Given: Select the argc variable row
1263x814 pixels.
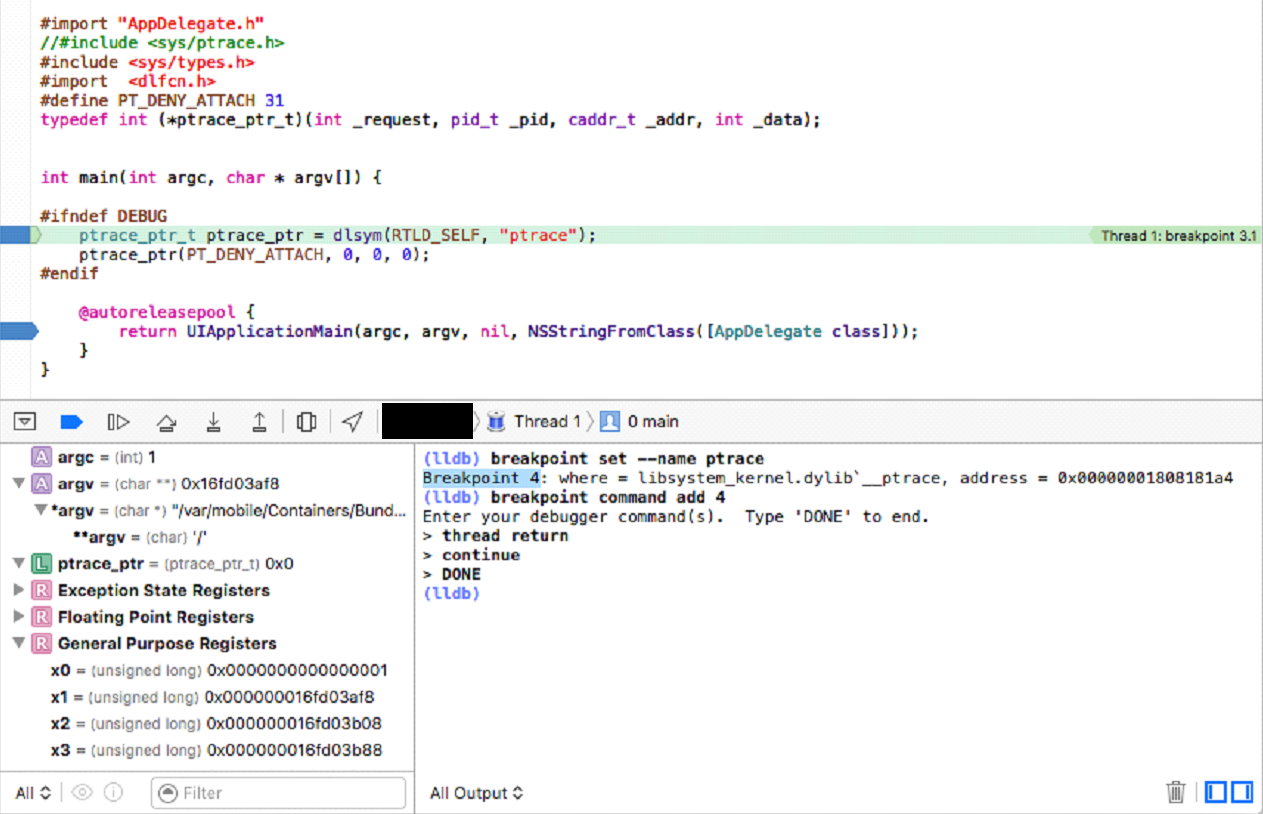Looking at the screenshot, I should [x=207, y=457].
